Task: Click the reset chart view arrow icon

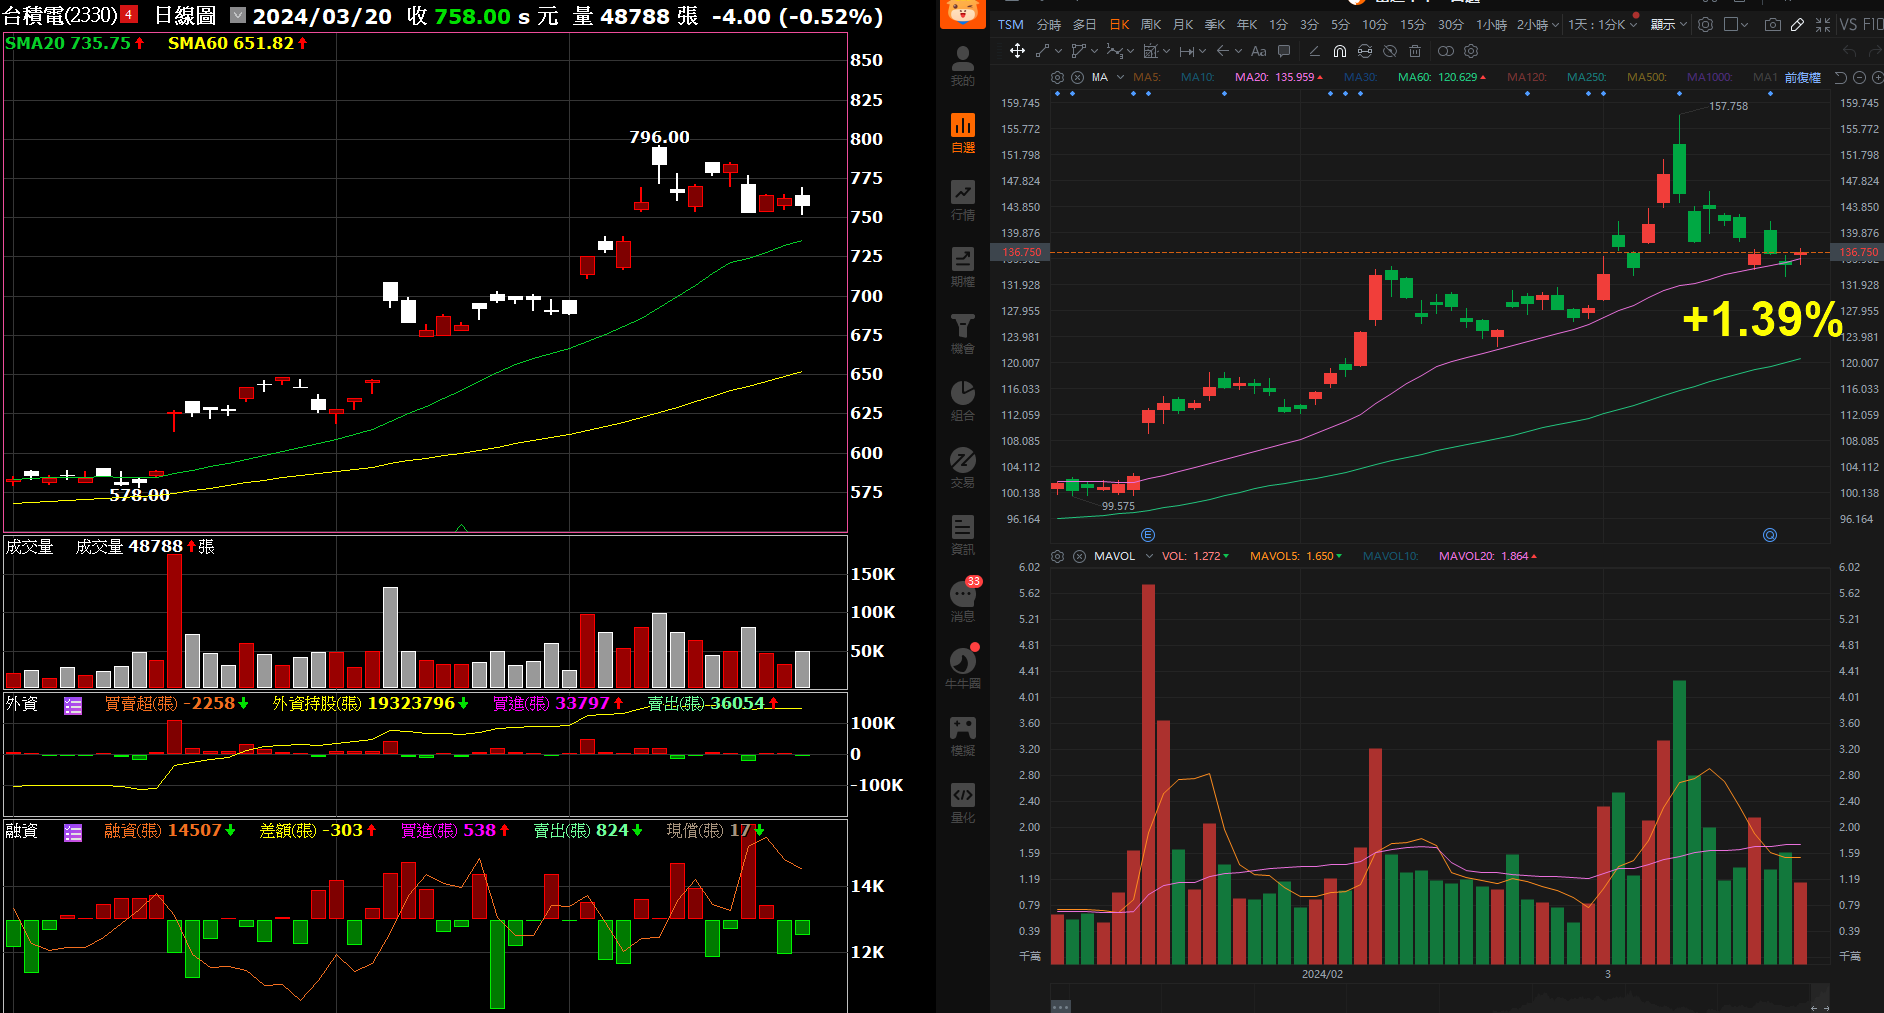Action: point(1840,78)
